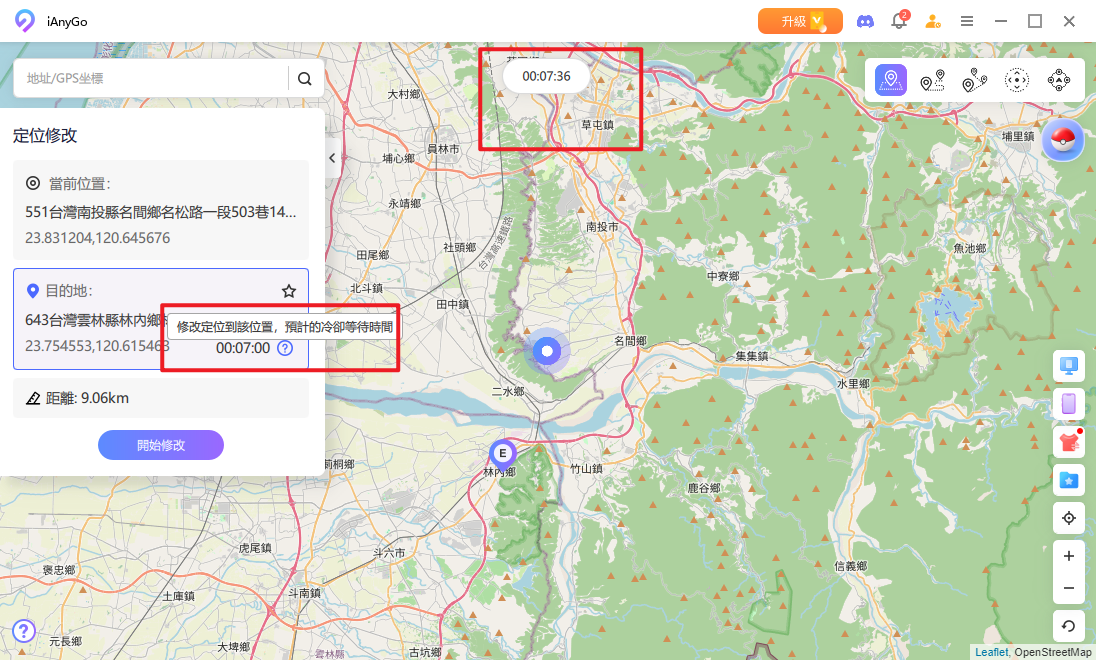Viewport: 1096px width, 660px height.
Task: Open the notifications bell
Action: 899,21
